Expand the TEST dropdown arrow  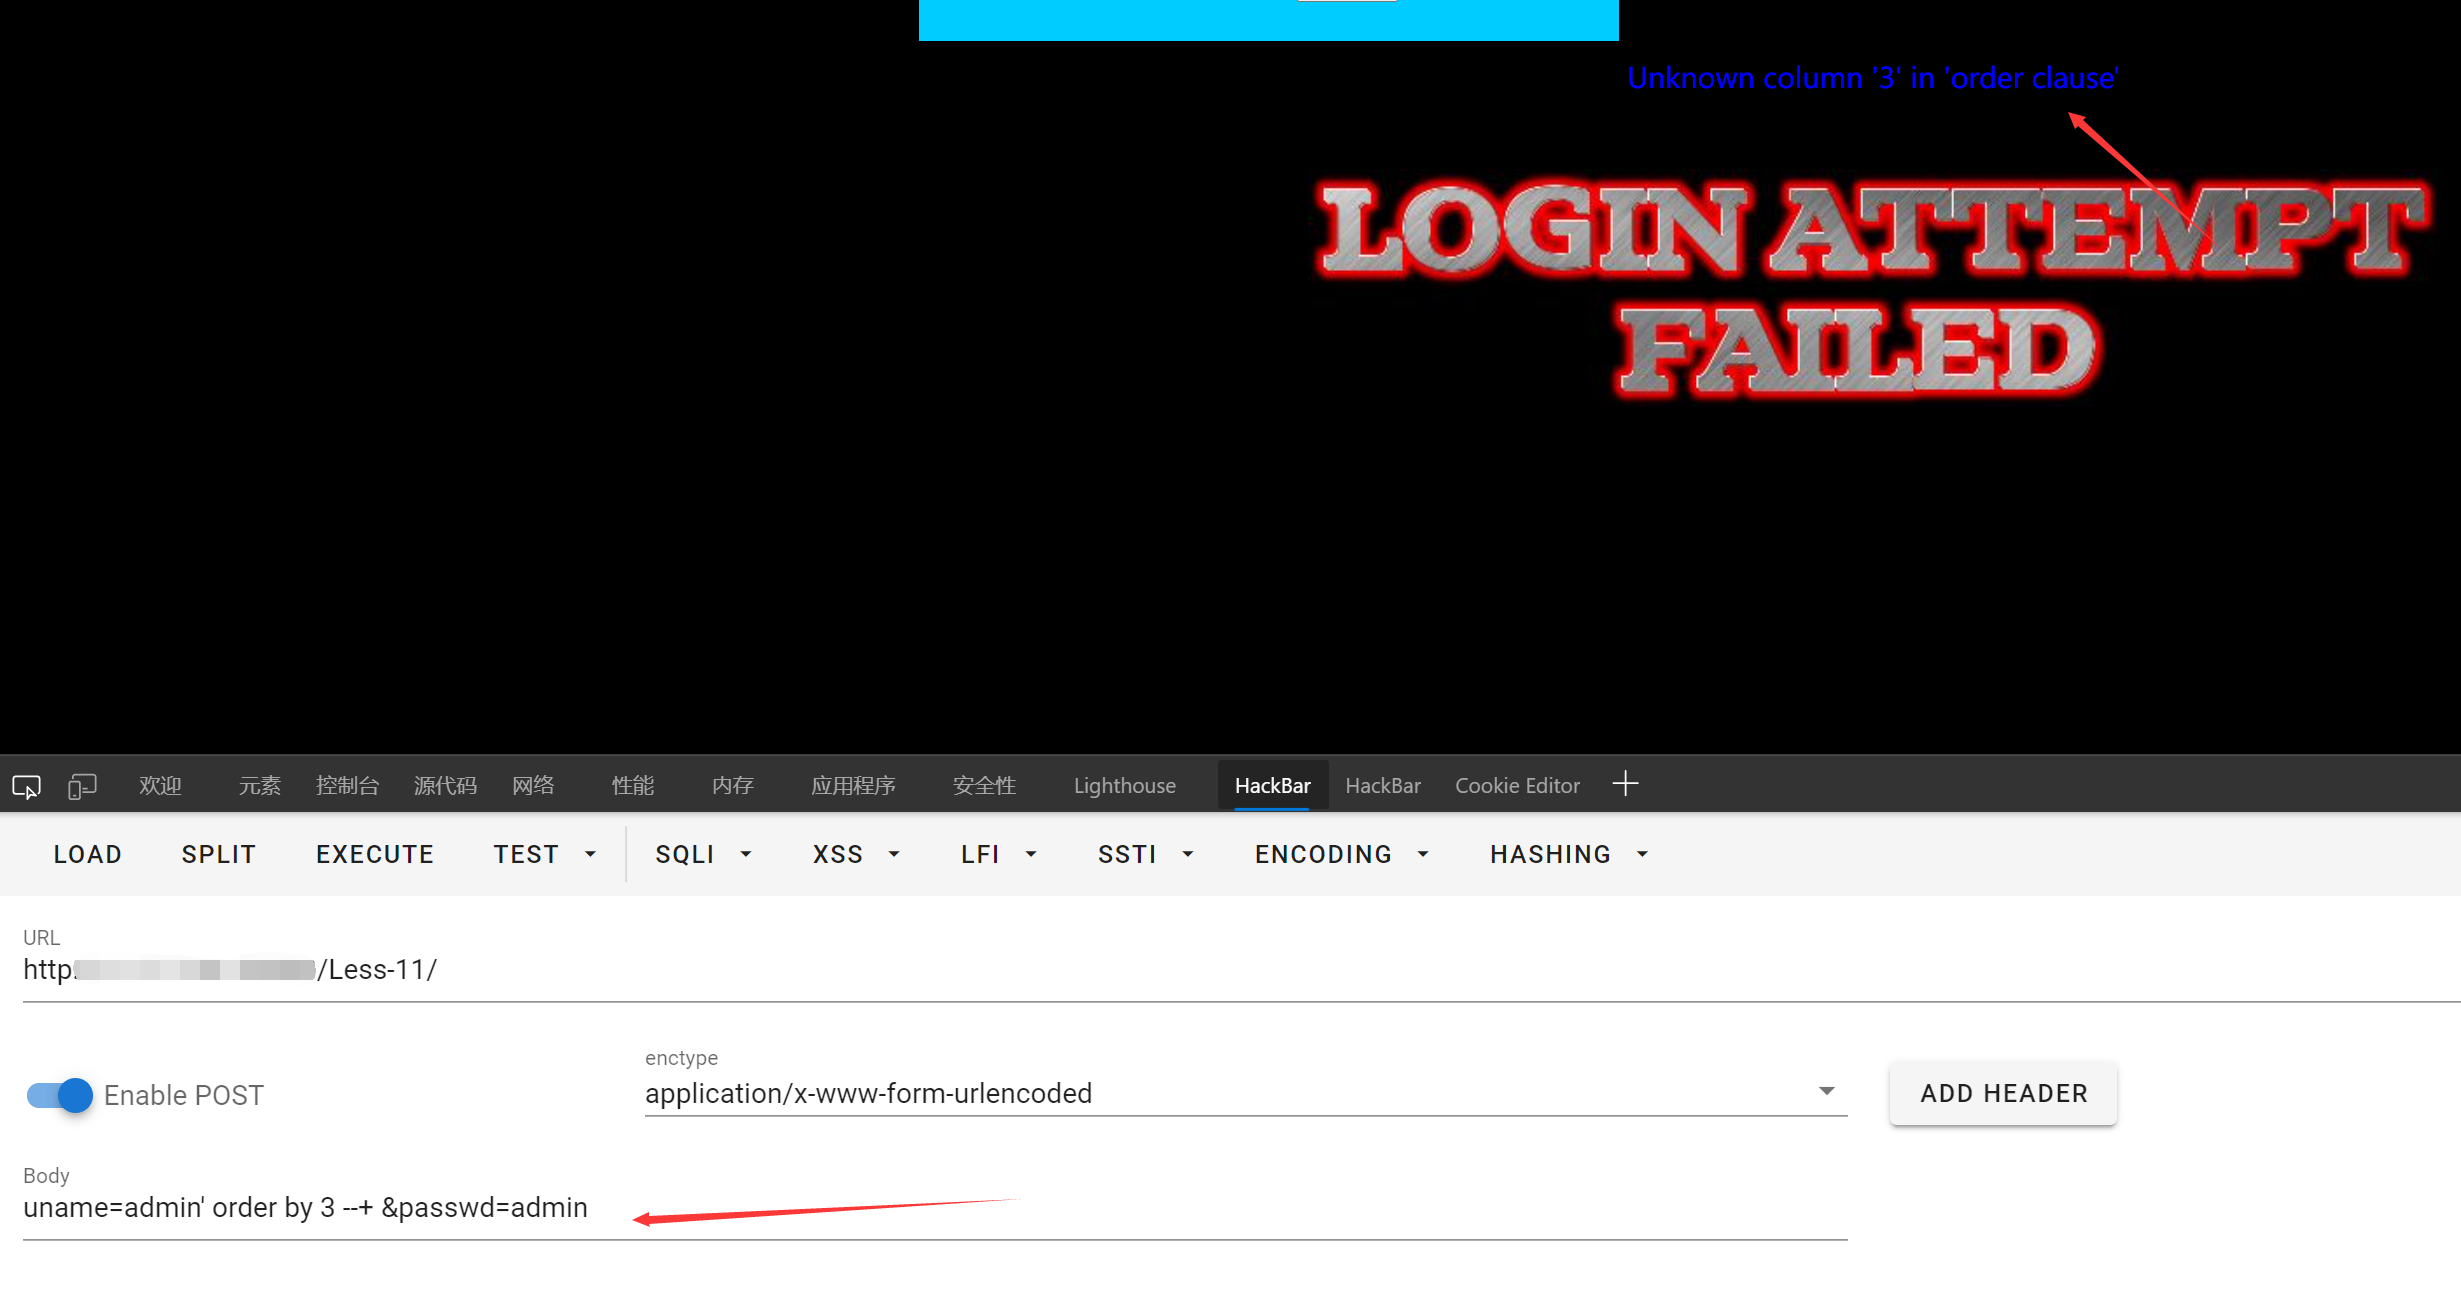(x=590, y=854)
